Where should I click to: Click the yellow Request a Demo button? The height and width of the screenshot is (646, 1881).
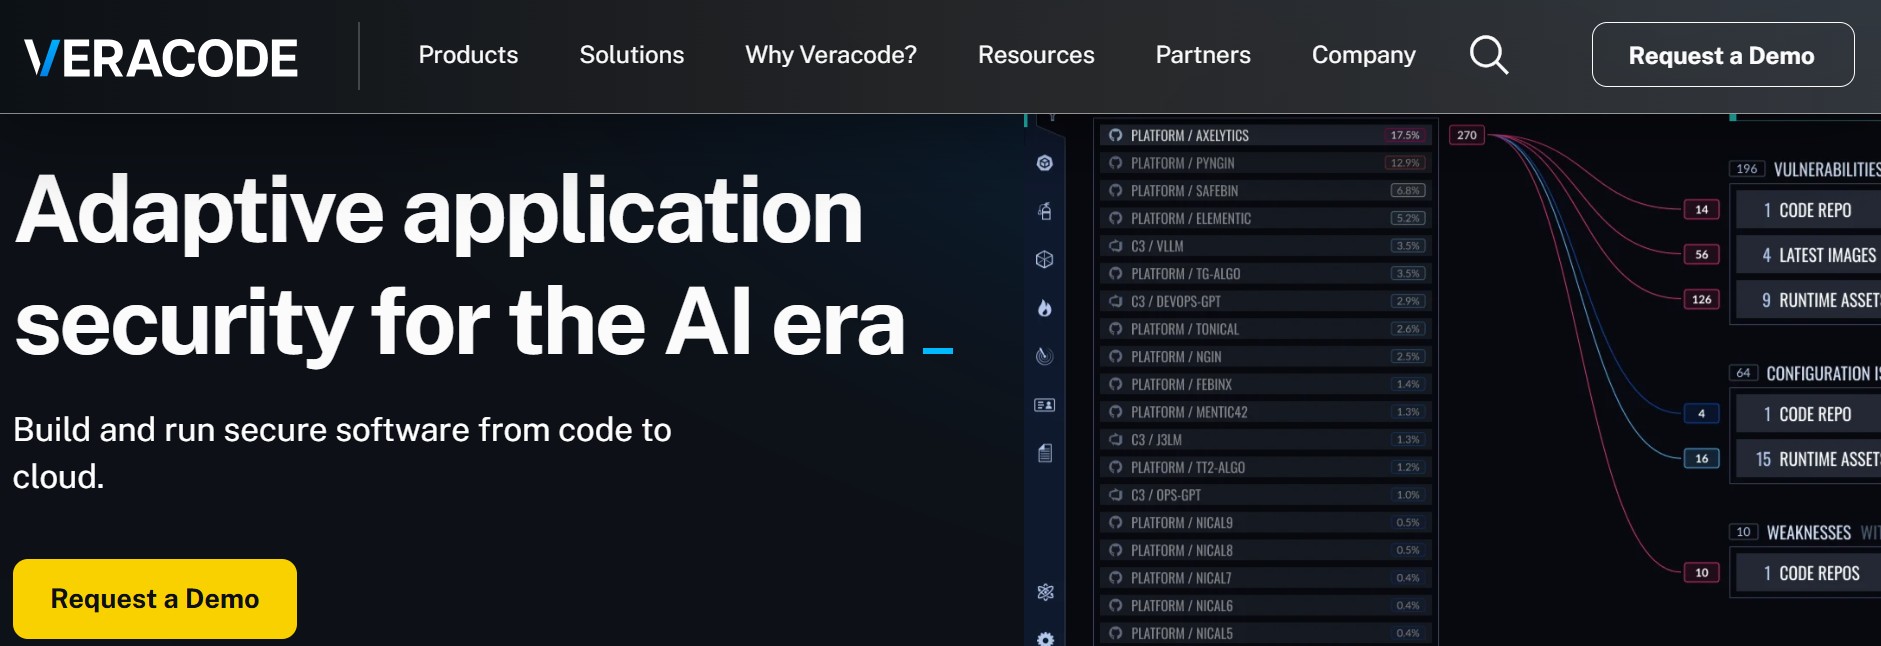pyautogui.click(x=155, y=599)
